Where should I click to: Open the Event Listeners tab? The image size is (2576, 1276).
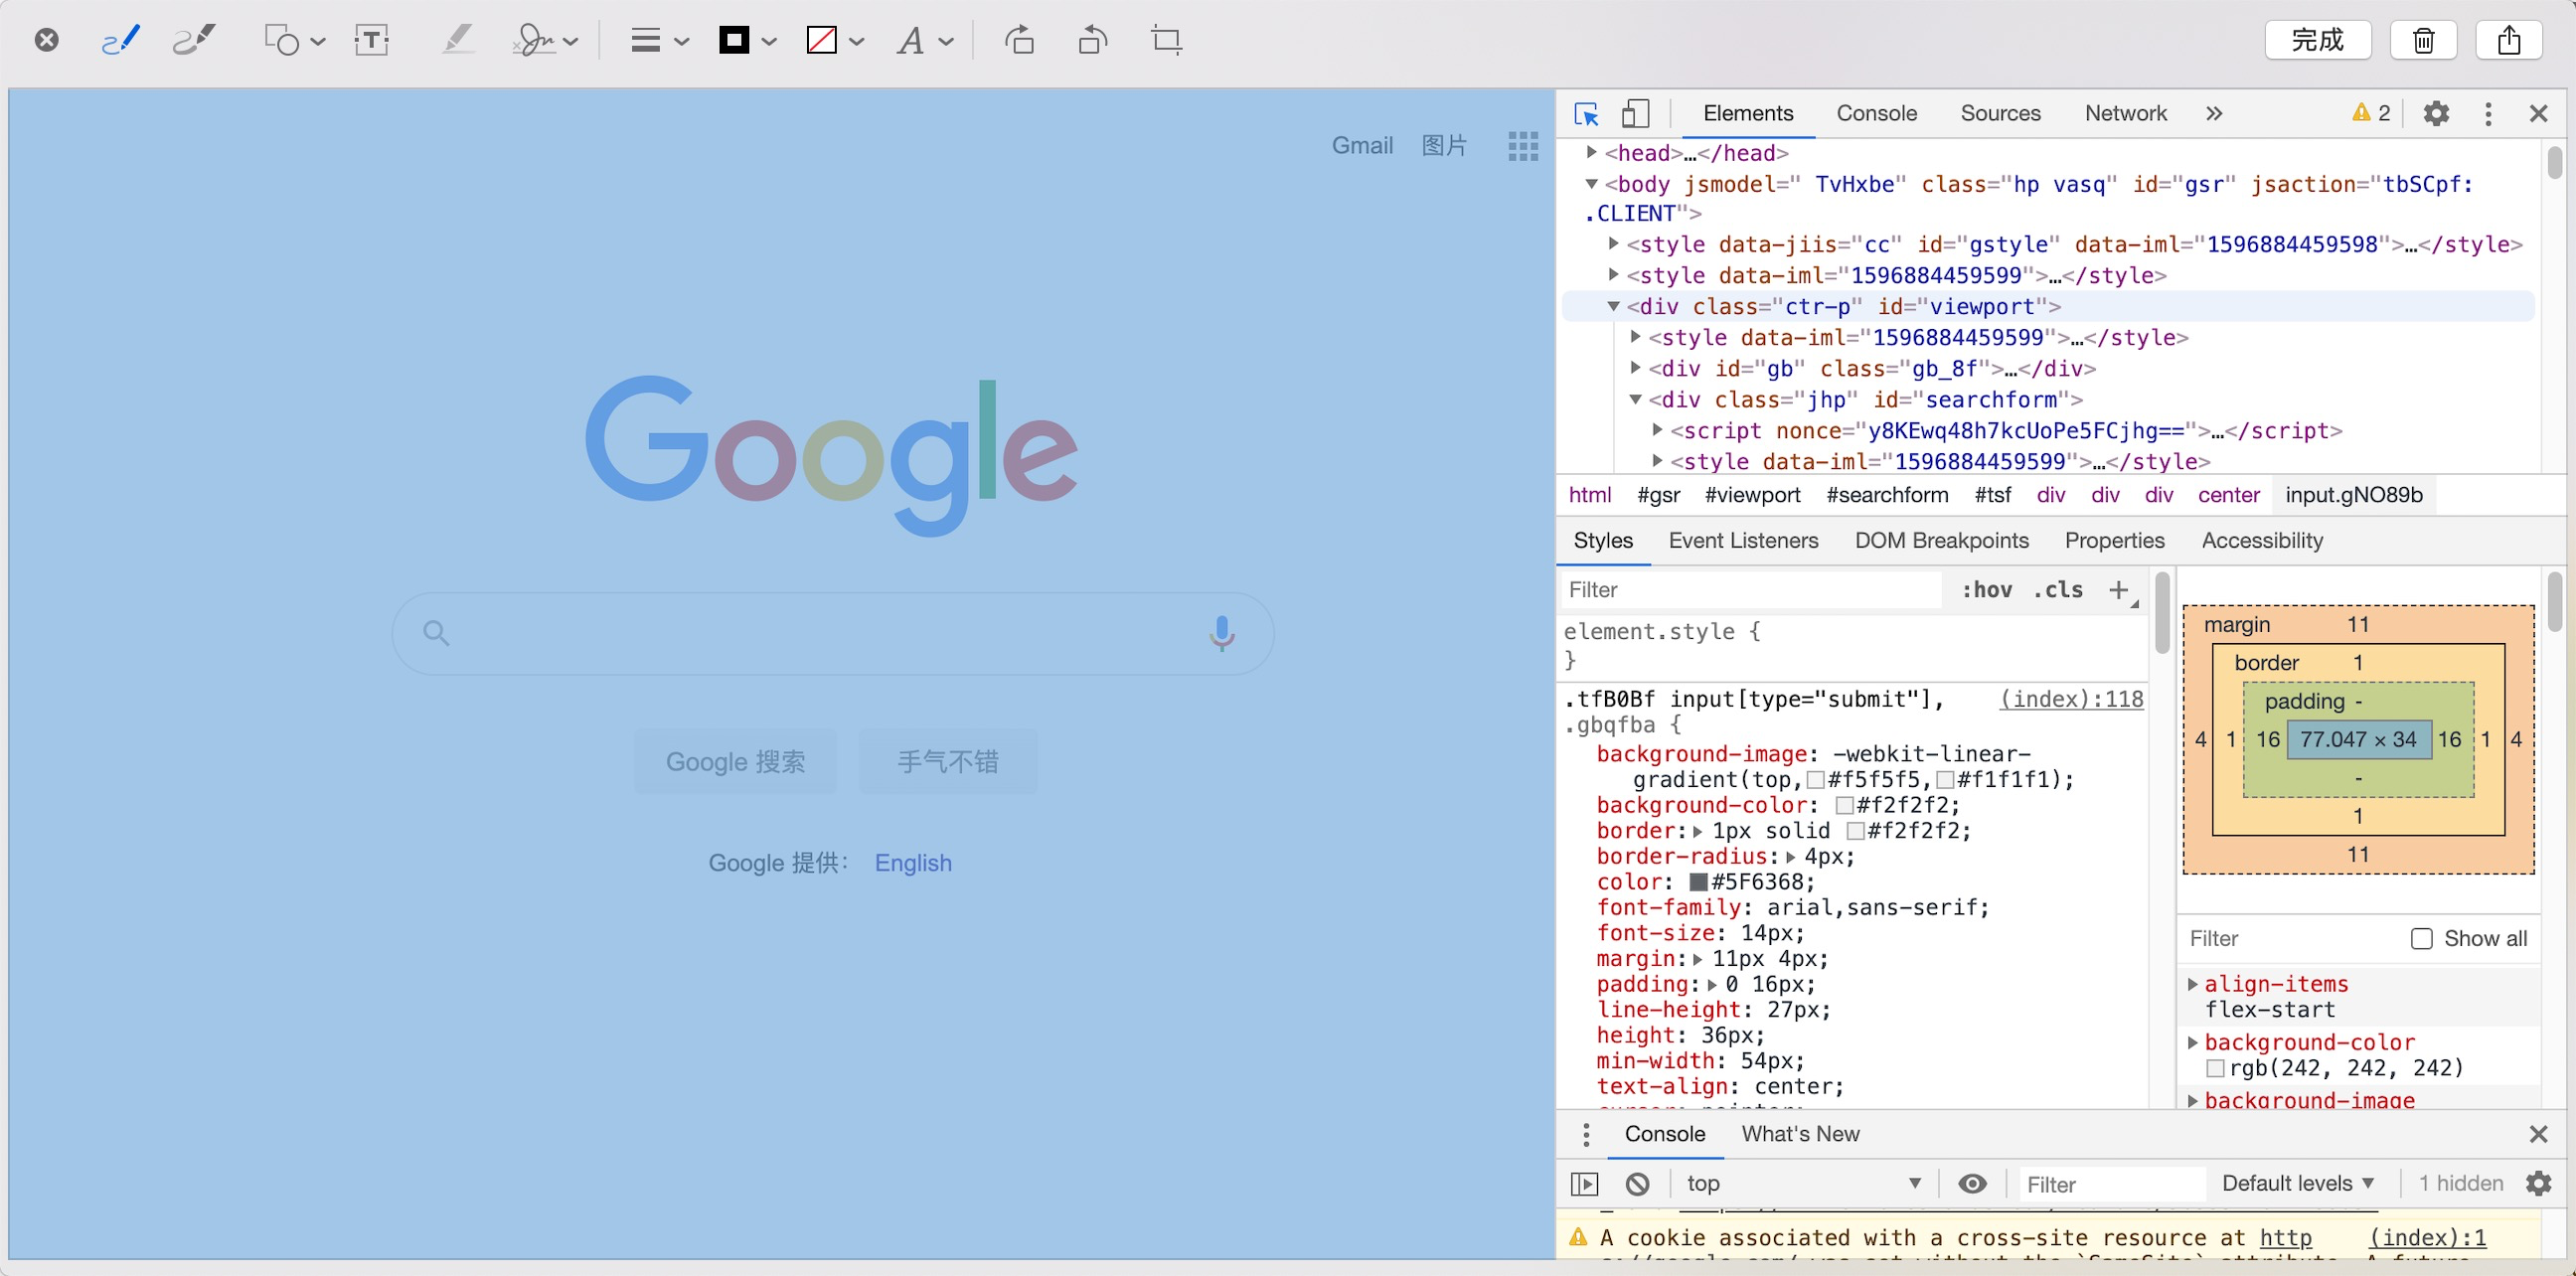coord(1743,540)
